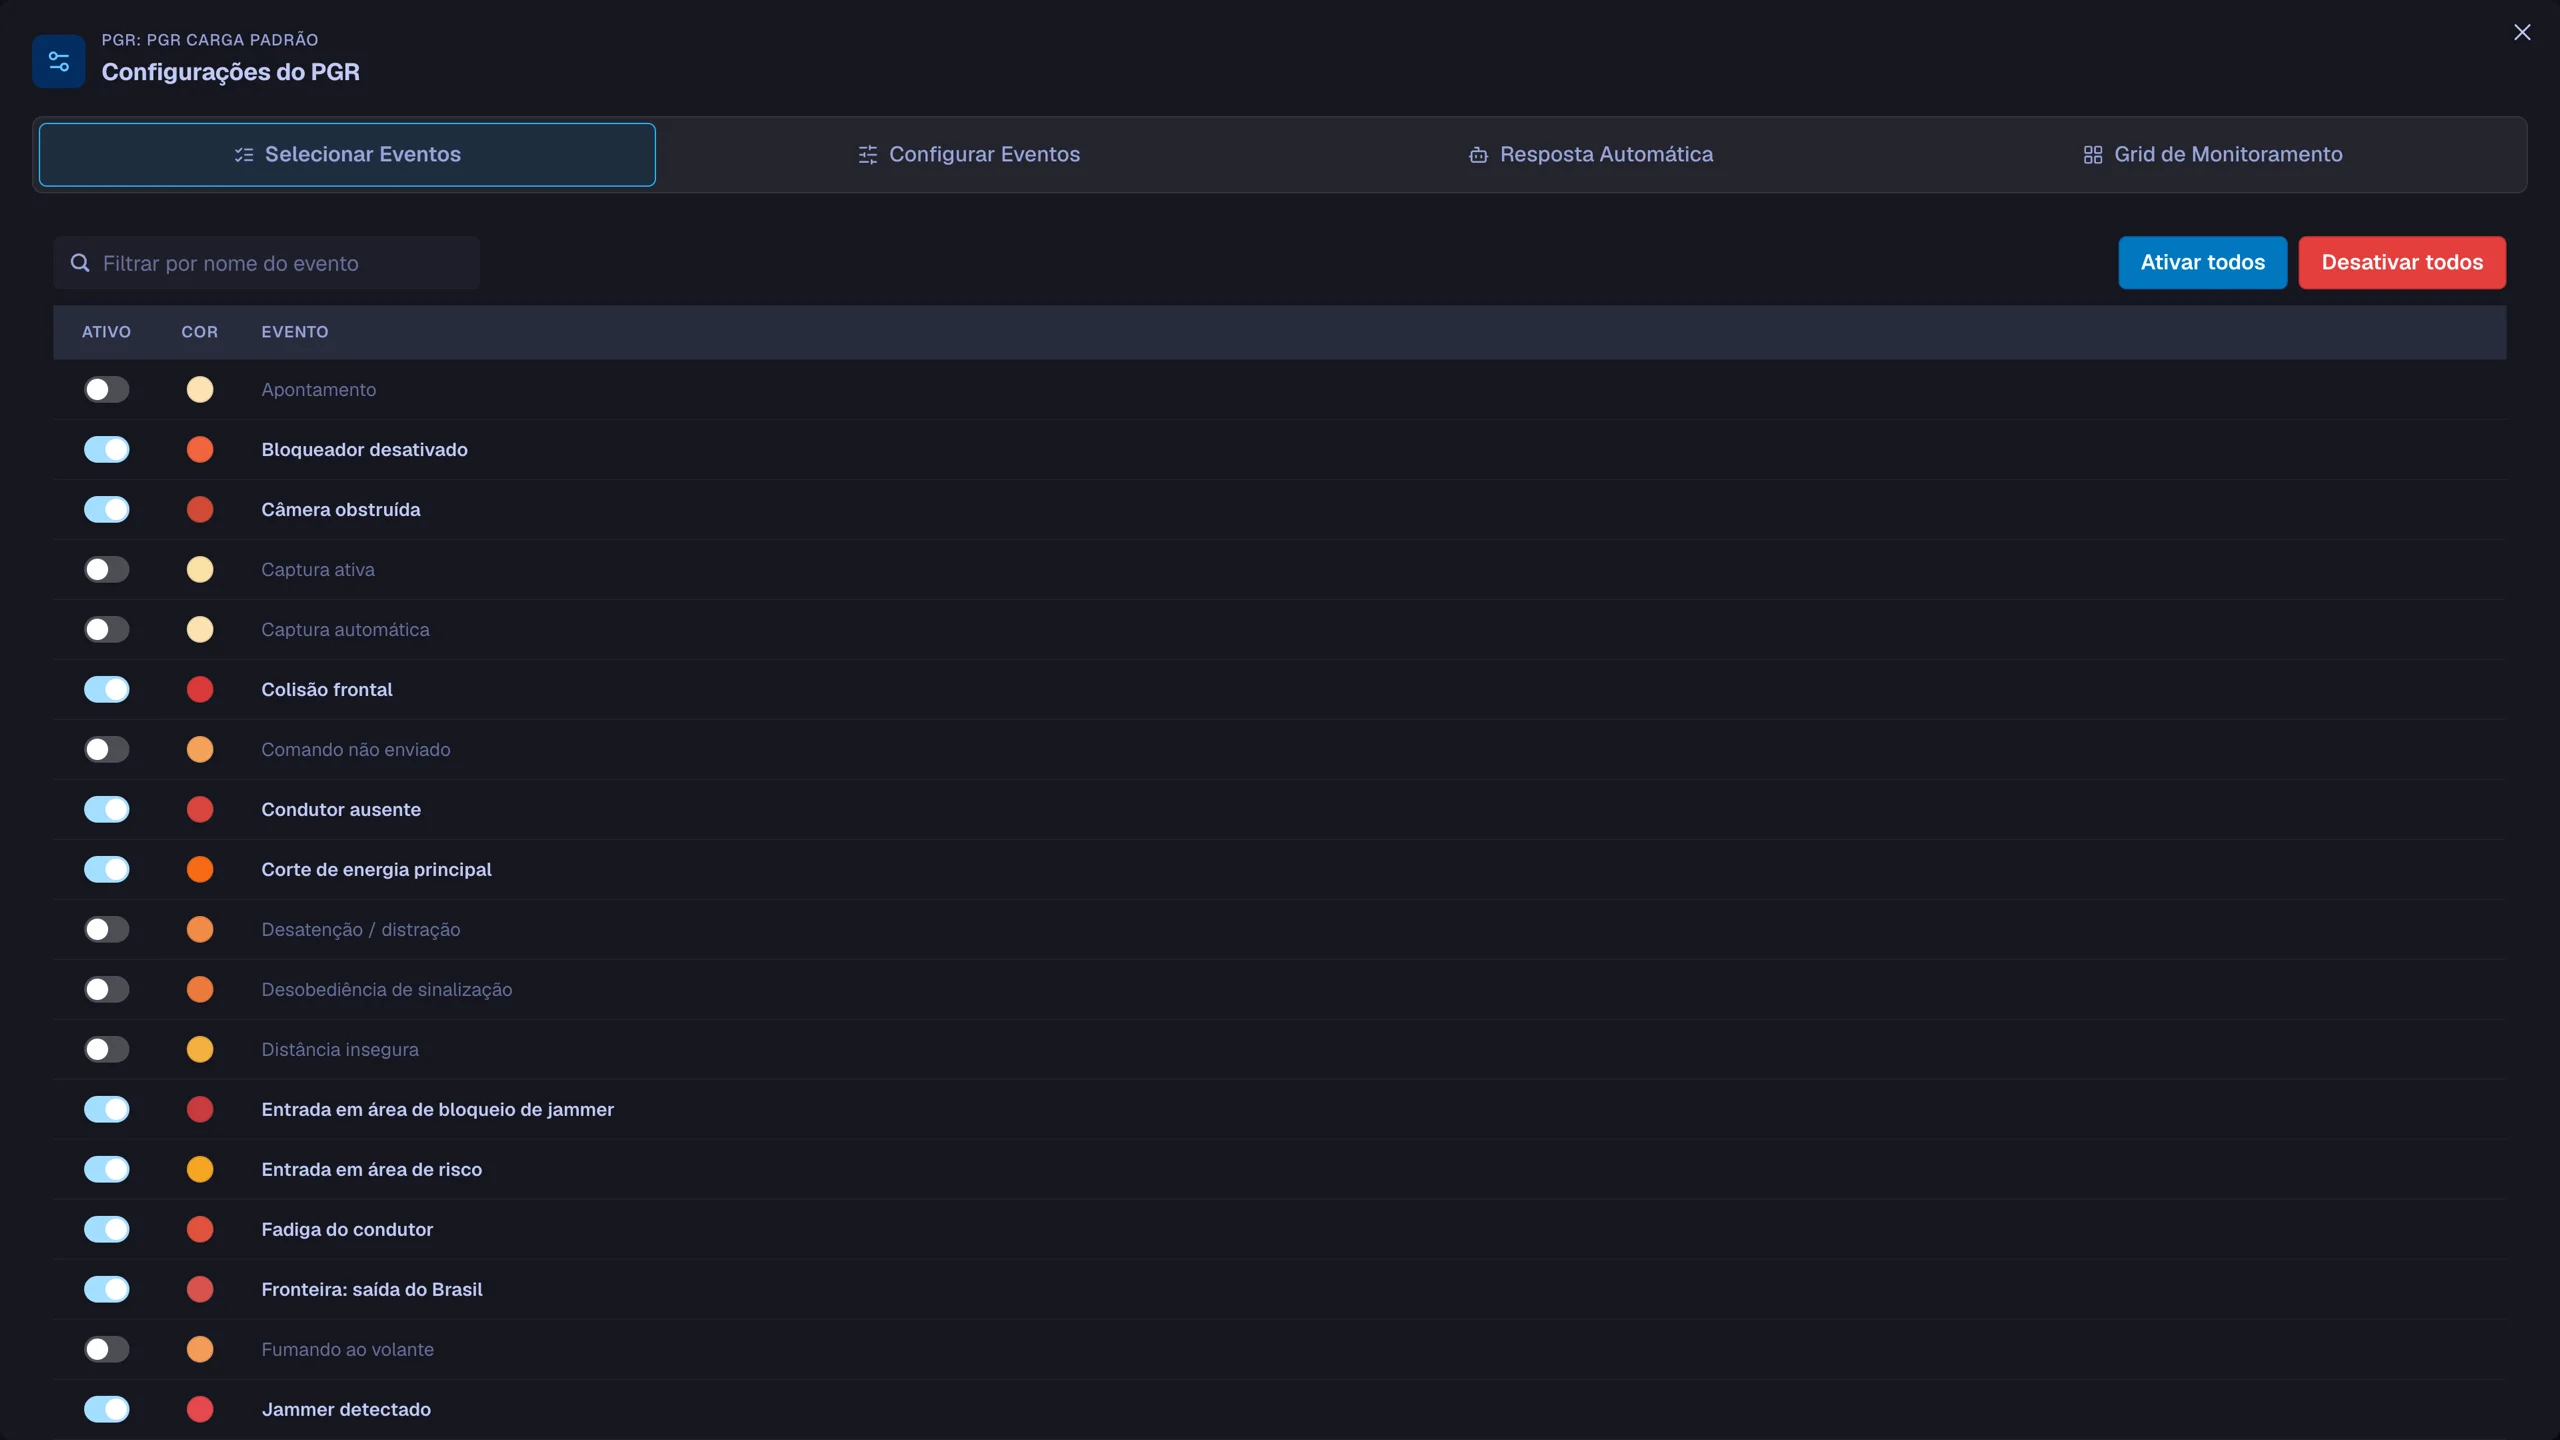Enable the Desatenção / distração toggle
Screen dimensions: 2560x1440
click(107, 930)
